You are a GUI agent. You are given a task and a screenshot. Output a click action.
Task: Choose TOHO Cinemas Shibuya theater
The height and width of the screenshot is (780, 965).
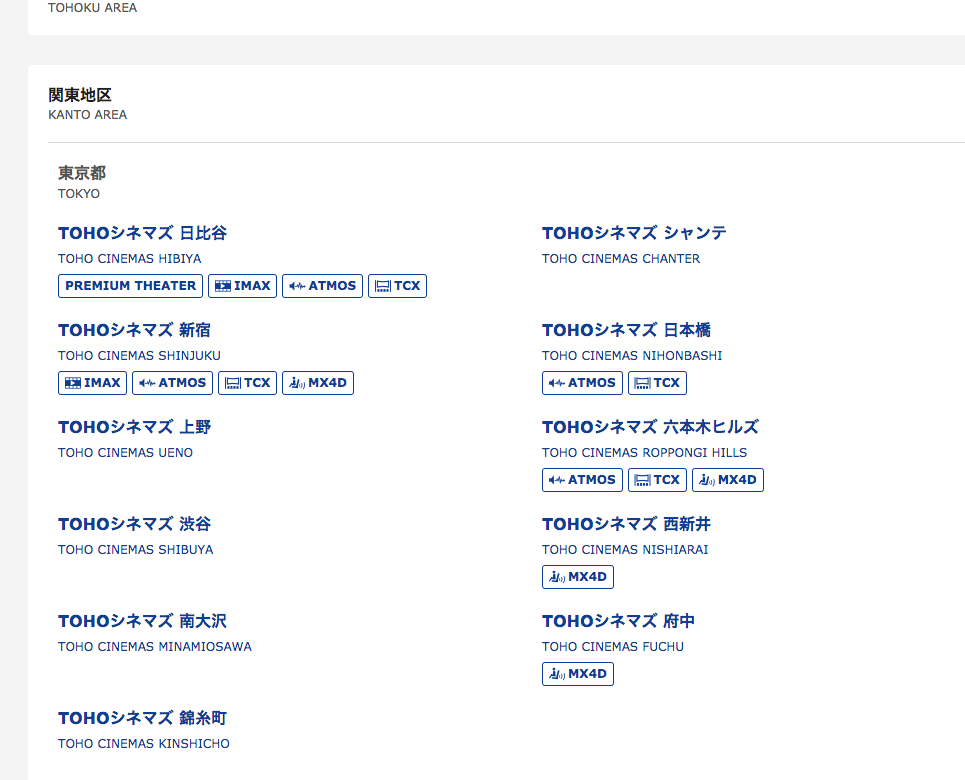point(134,525)
